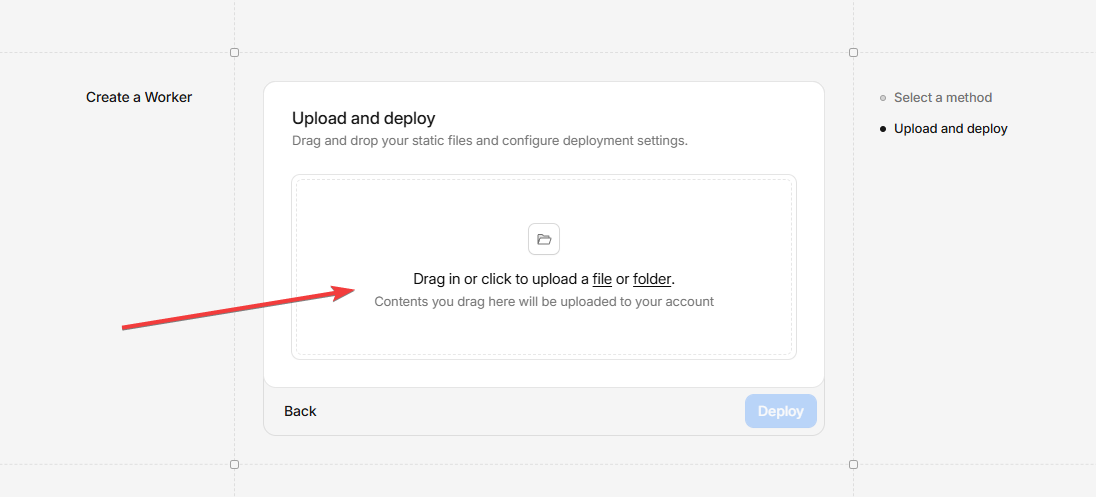
Task: Click the bottom-left corner handle of the frame
Action: [x=235, y=464]
